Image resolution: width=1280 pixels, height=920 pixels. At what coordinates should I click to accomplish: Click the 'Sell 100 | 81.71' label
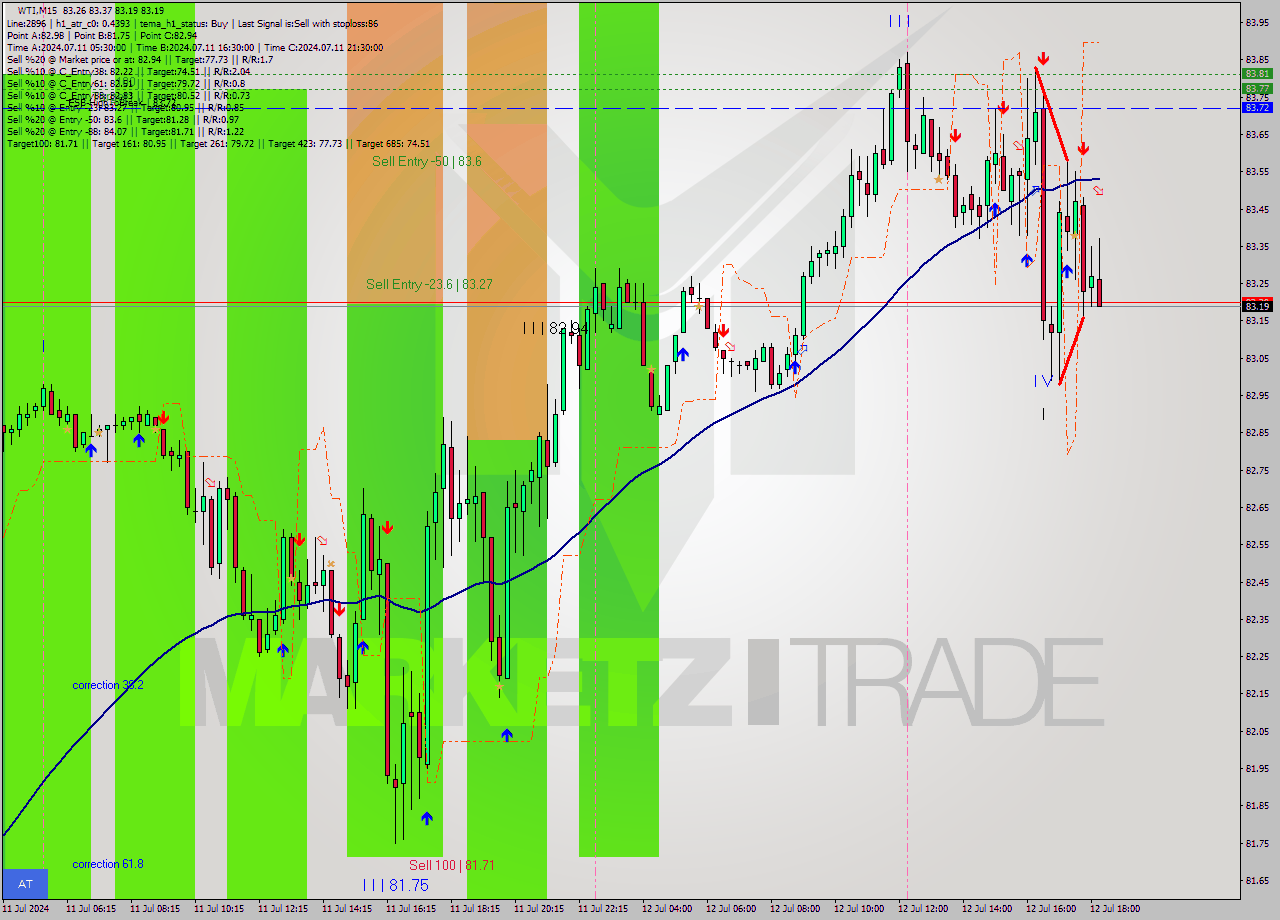(x=452, y=865)
